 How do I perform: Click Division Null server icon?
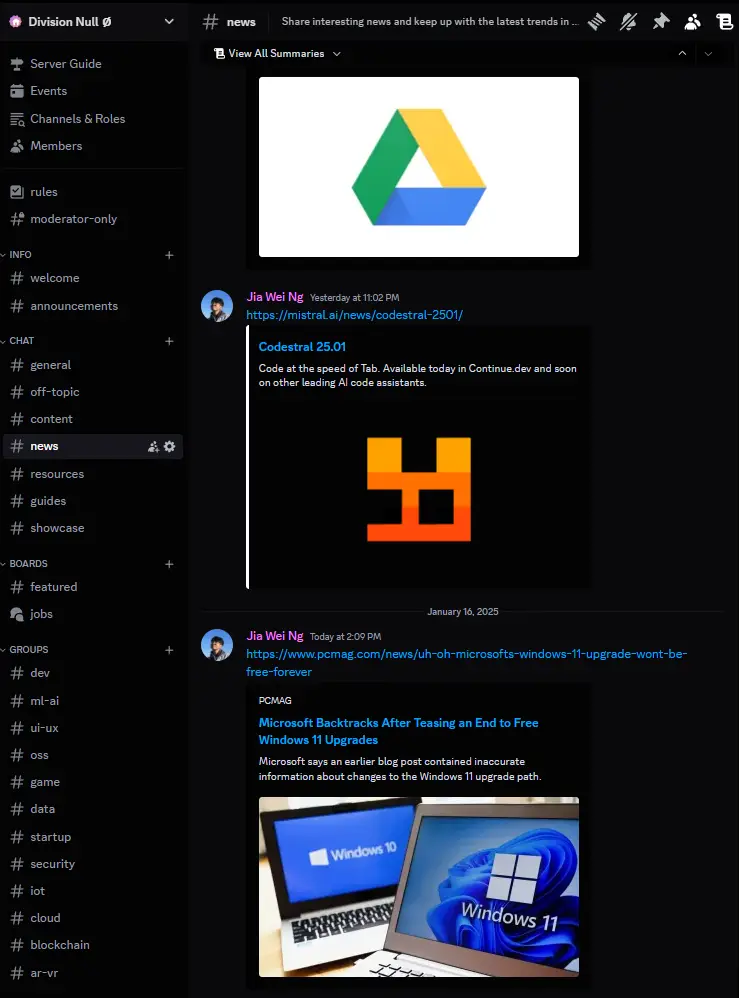pos(15,22)
